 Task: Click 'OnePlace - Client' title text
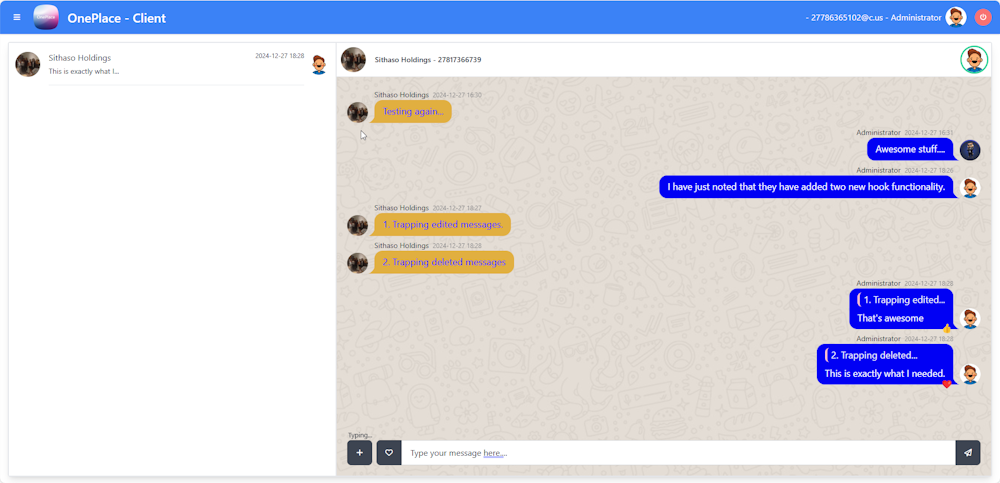pyautogui.click(x=117, y=18)
